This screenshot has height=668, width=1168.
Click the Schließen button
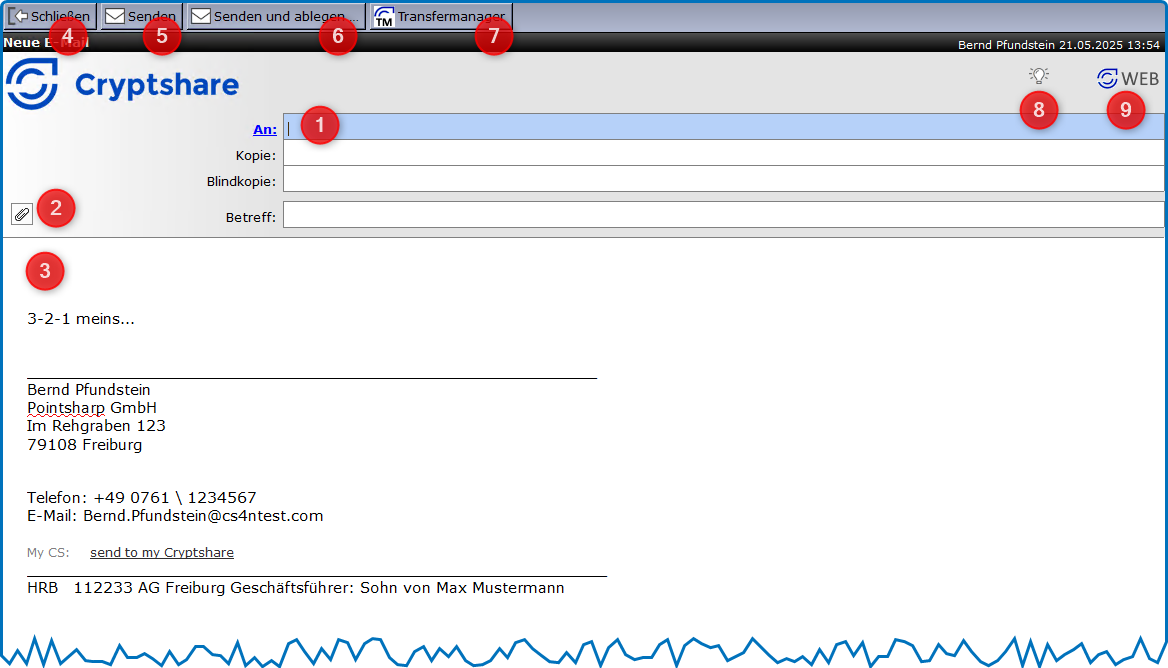point(51,17)
